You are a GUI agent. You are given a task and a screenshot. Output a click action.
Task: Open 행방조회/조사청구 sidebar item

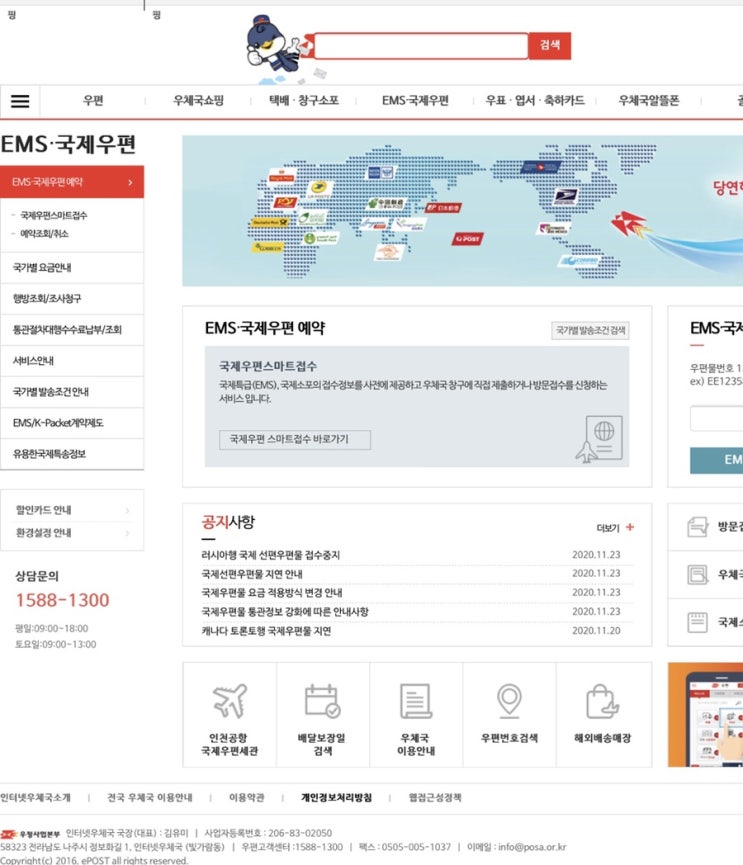[x=72, y=299]
